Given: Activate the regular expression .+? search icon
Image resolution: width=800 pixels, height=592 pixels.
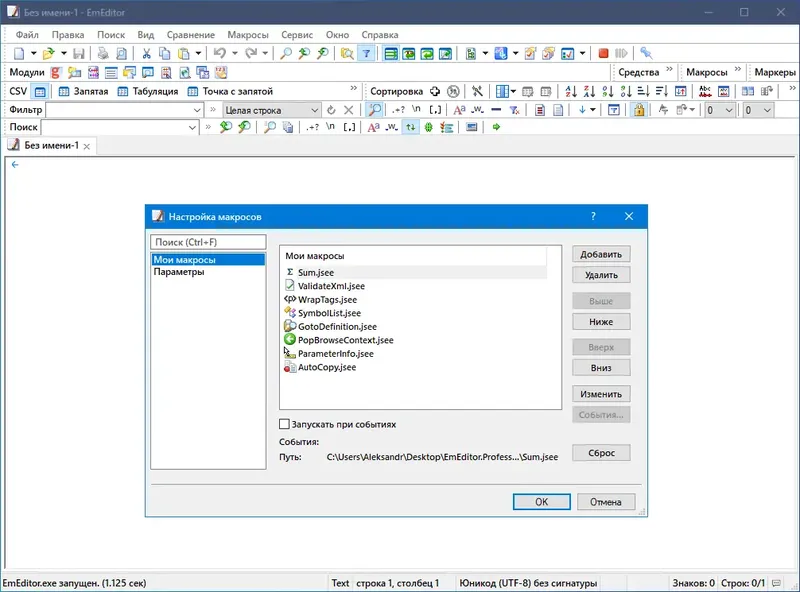Looking at the screenshot, I should tap(311, 127).
